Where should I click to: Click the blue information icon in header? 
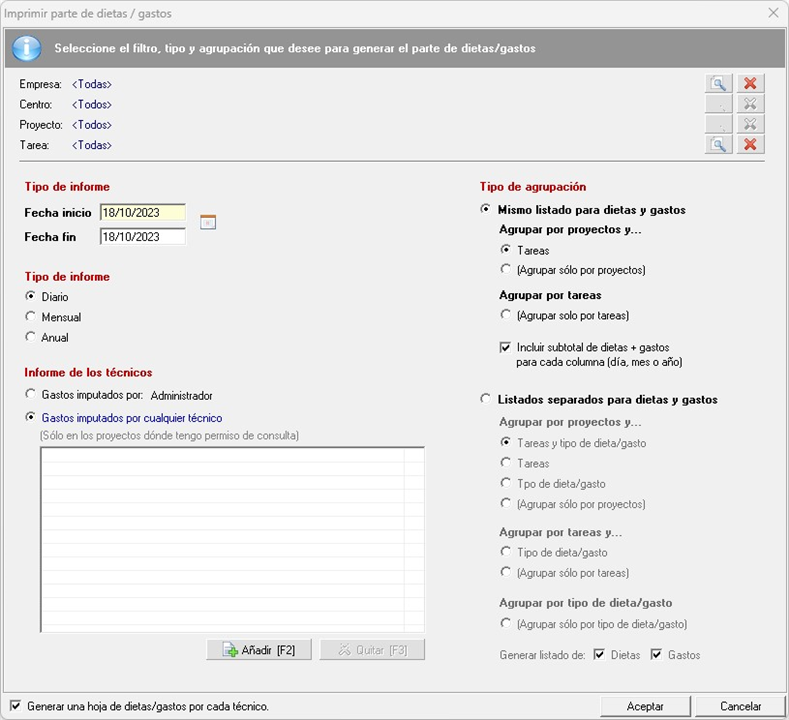tap(26, 48)
